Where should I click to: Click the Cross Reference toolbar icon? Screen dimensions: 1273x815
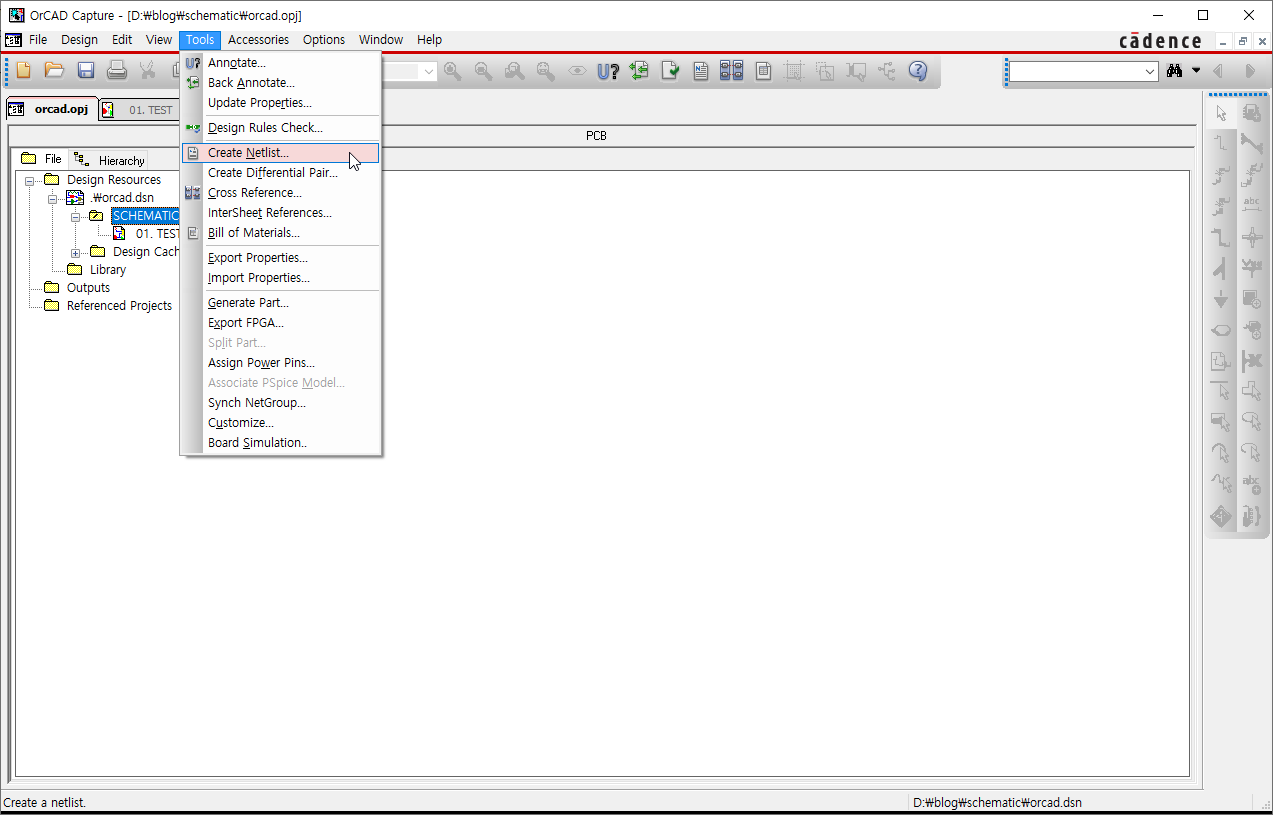click(x=732, y=71)
